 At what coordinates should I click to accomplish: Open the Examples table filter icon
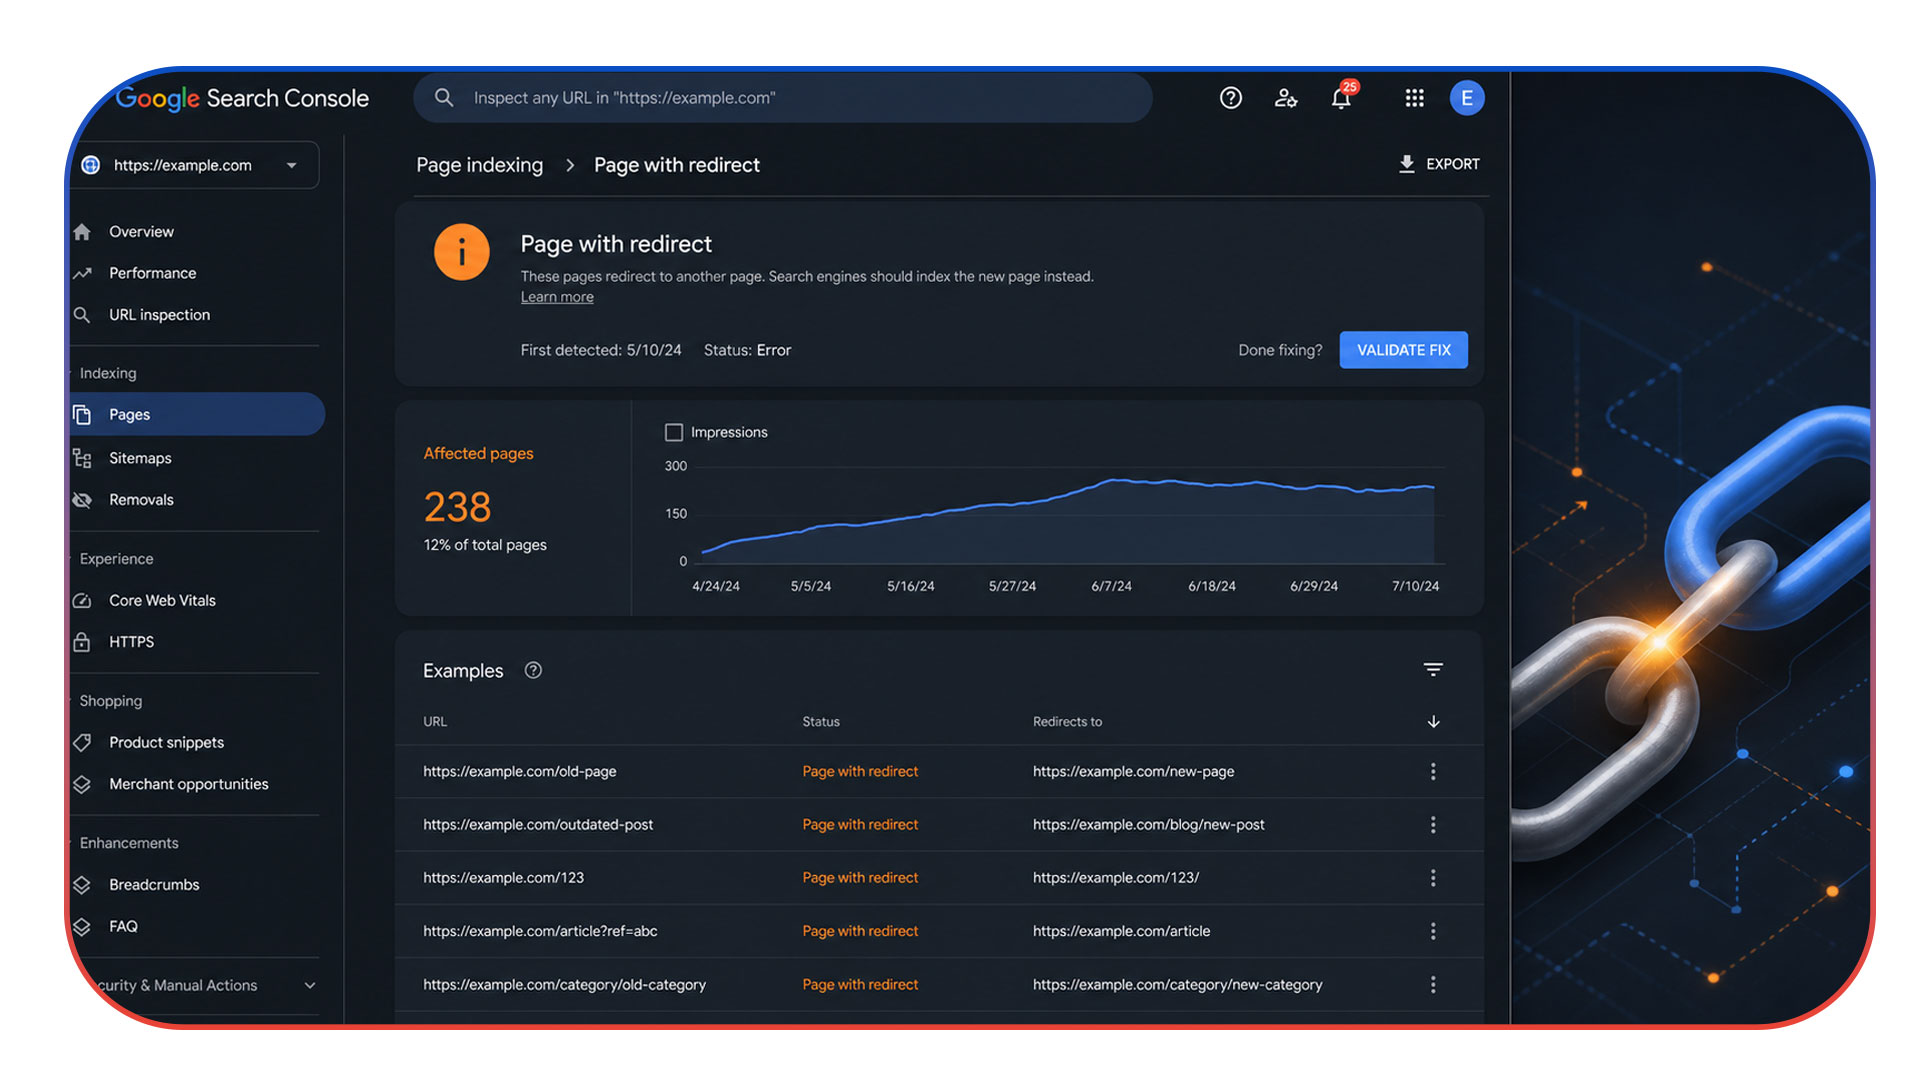[x=1433, y=670]
